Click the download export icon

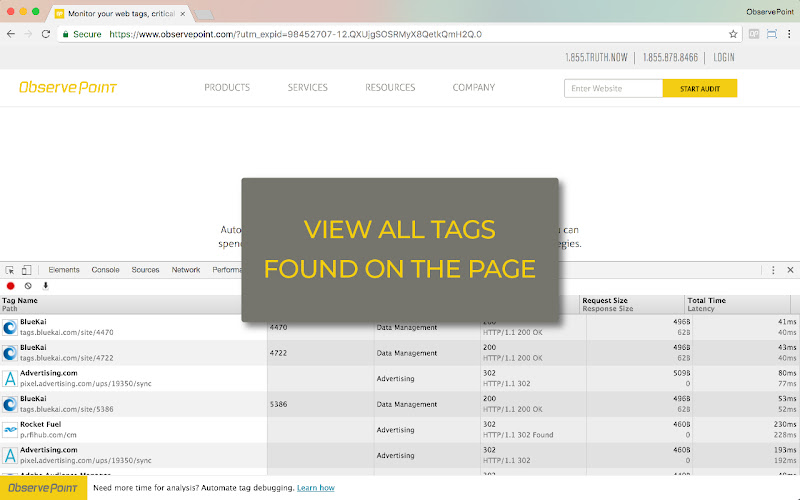pos(45,286)
